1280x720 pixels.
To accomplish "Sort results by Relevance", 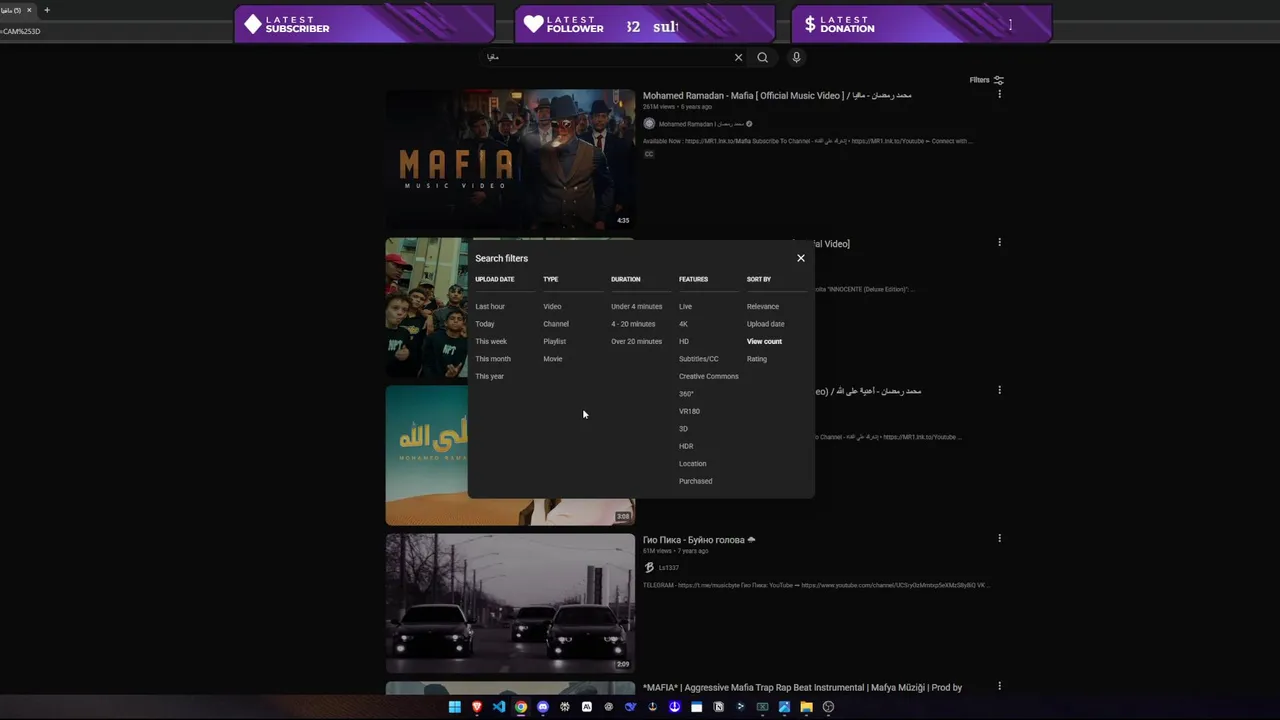I will 762,306.
